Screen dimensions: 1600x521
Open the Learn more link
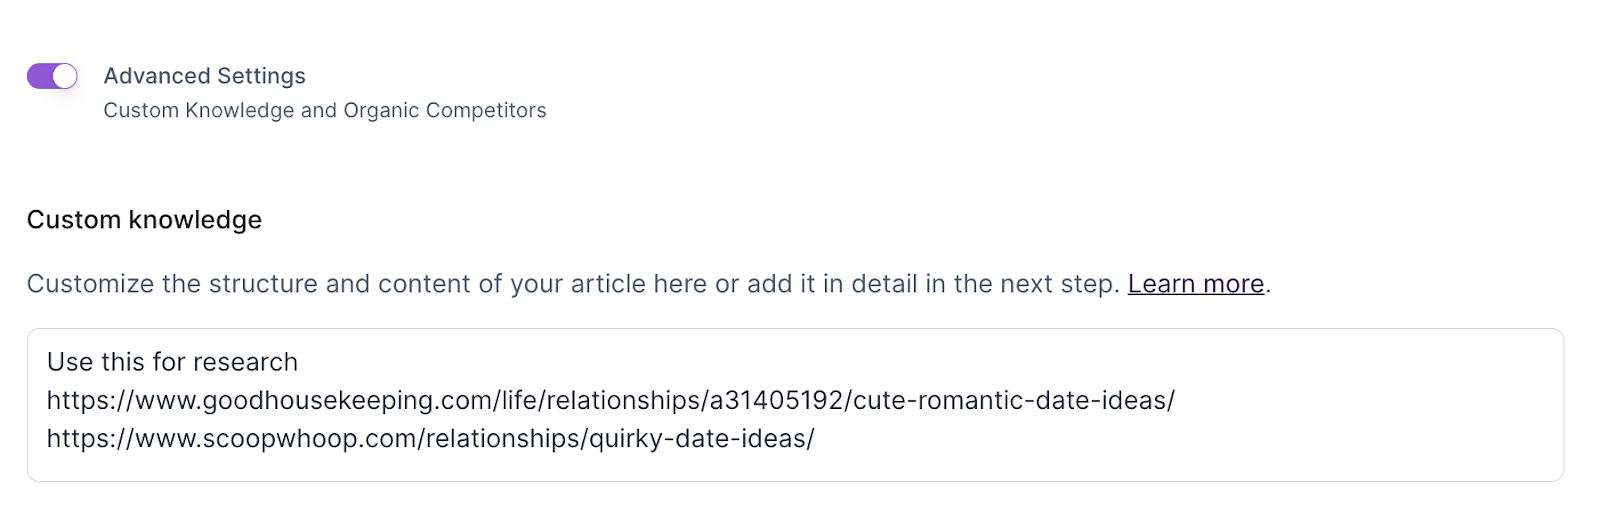coord(1195,284)
